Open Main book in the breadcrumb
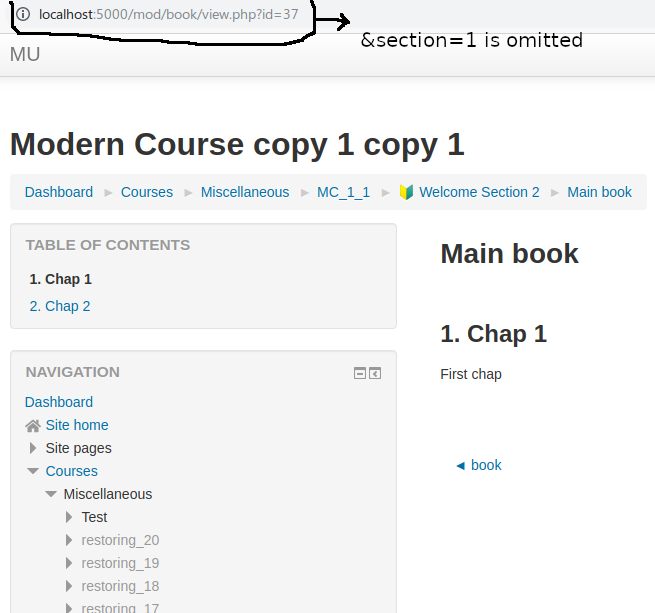 pos(599,192)
